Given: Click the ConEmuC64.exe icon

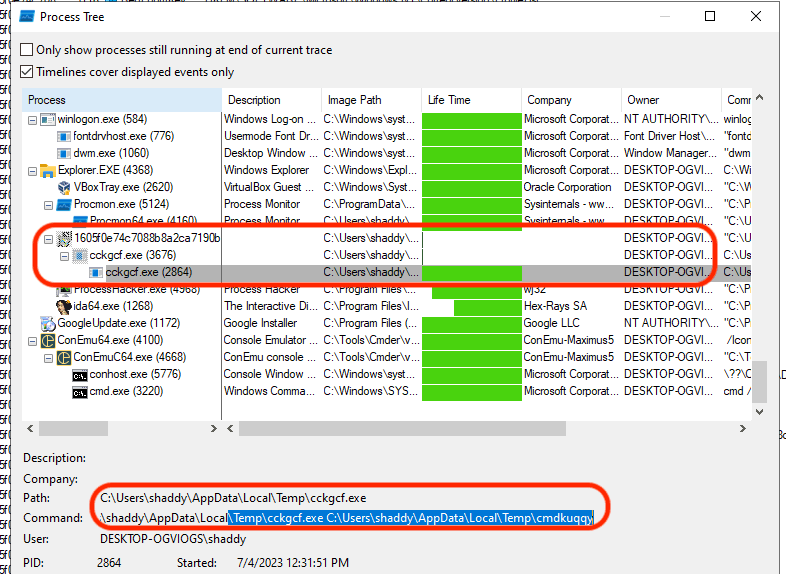Looking at the screenshot, I should tap(64, 358).
